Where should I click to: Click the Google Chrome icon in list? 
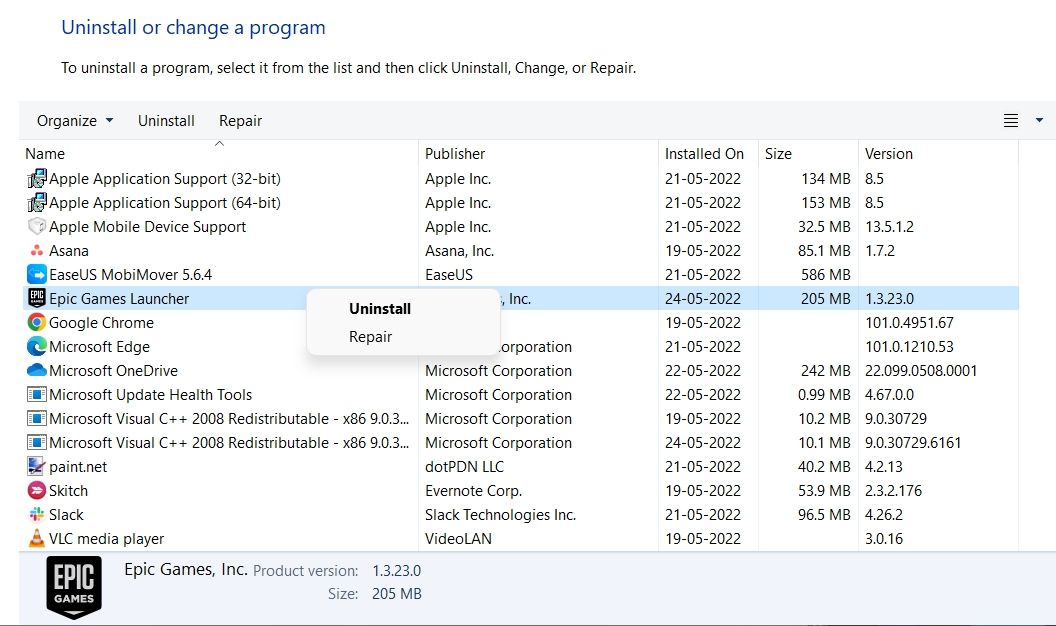(x=36, y=323)
